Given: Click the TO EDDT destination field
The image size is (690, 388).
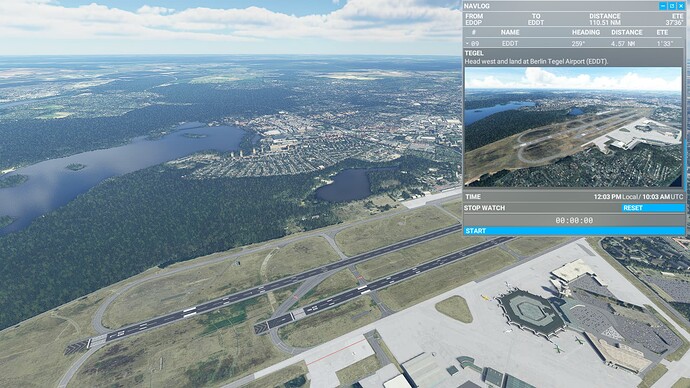Looking at the screenshot, I should point(536,19).
